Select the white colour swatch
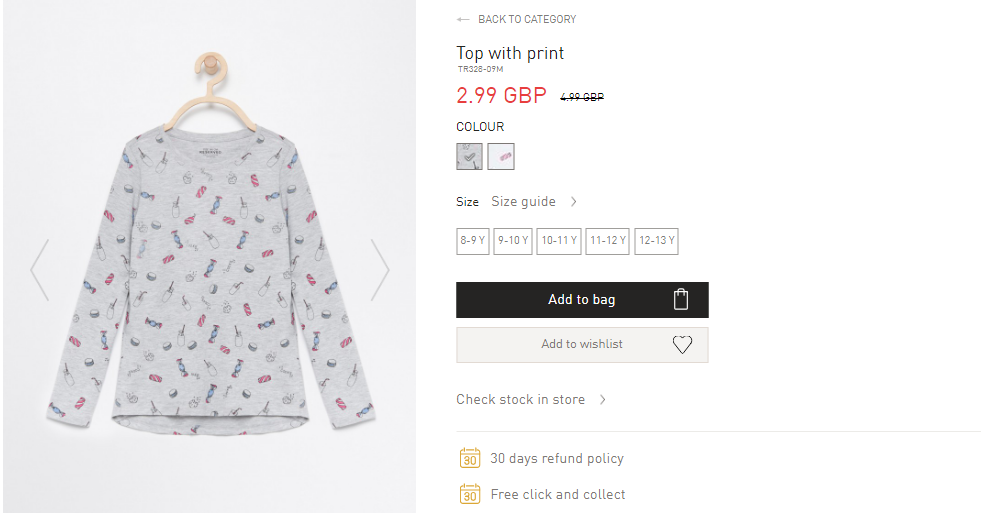The image size is (981, 513). click(501, 156)
